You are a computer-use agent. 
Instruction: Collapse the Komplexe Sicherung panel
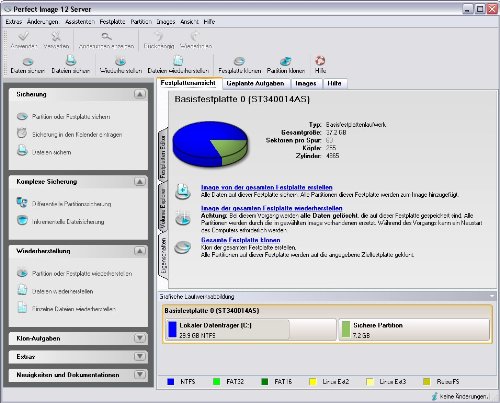pos(140,182)
